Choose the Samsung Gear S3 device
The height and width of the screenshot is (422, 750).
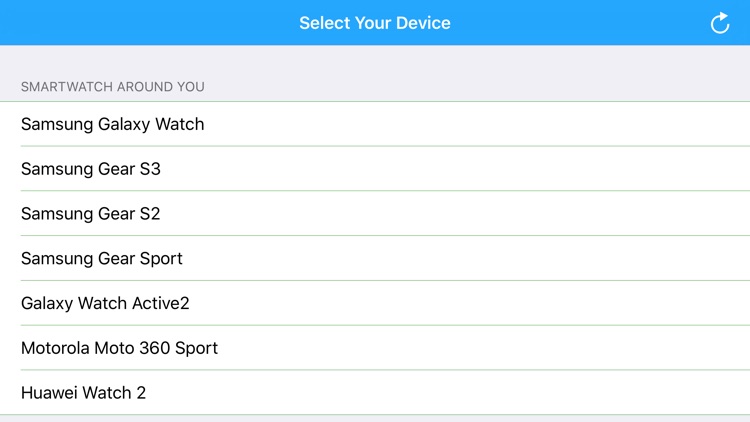click(x=375, y=169)
